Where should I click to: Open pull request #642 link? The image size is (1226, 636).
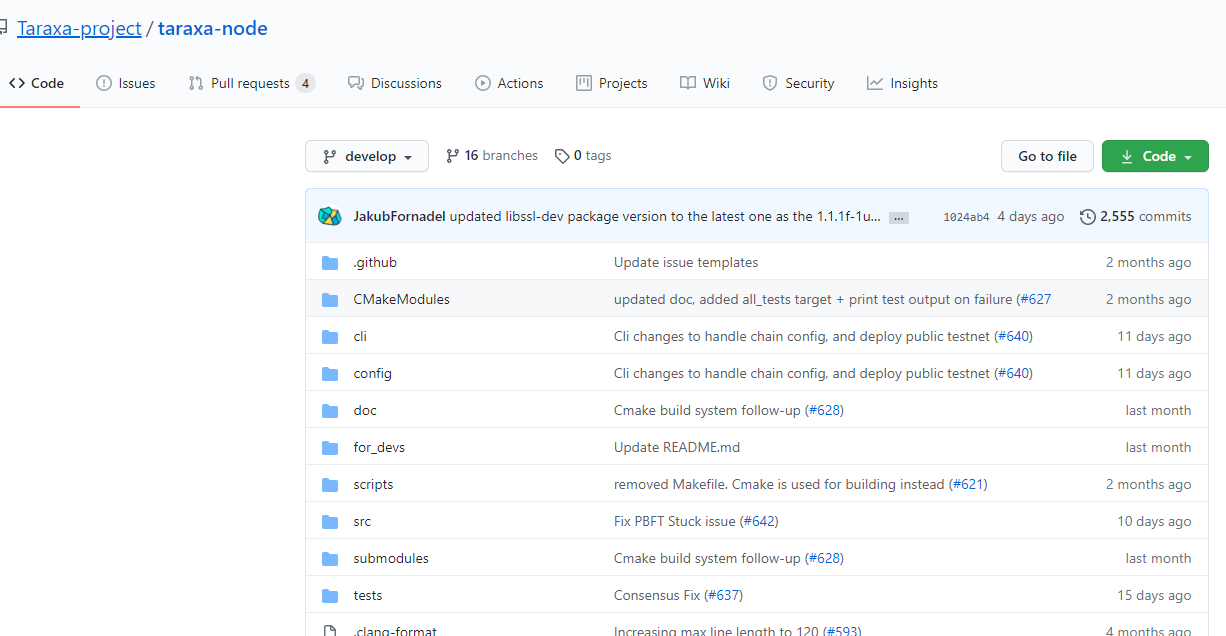coord(759,521)
